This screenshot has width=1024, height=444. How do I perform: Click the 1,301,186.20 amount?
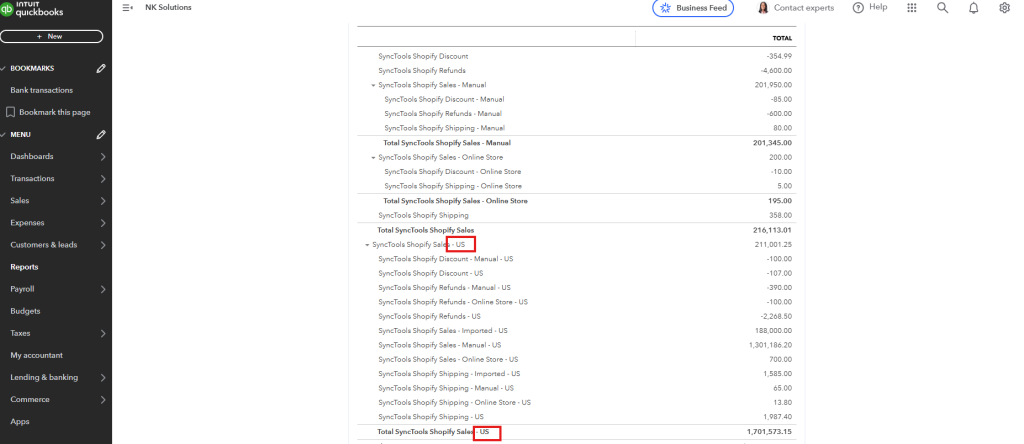tap(771, 345)
